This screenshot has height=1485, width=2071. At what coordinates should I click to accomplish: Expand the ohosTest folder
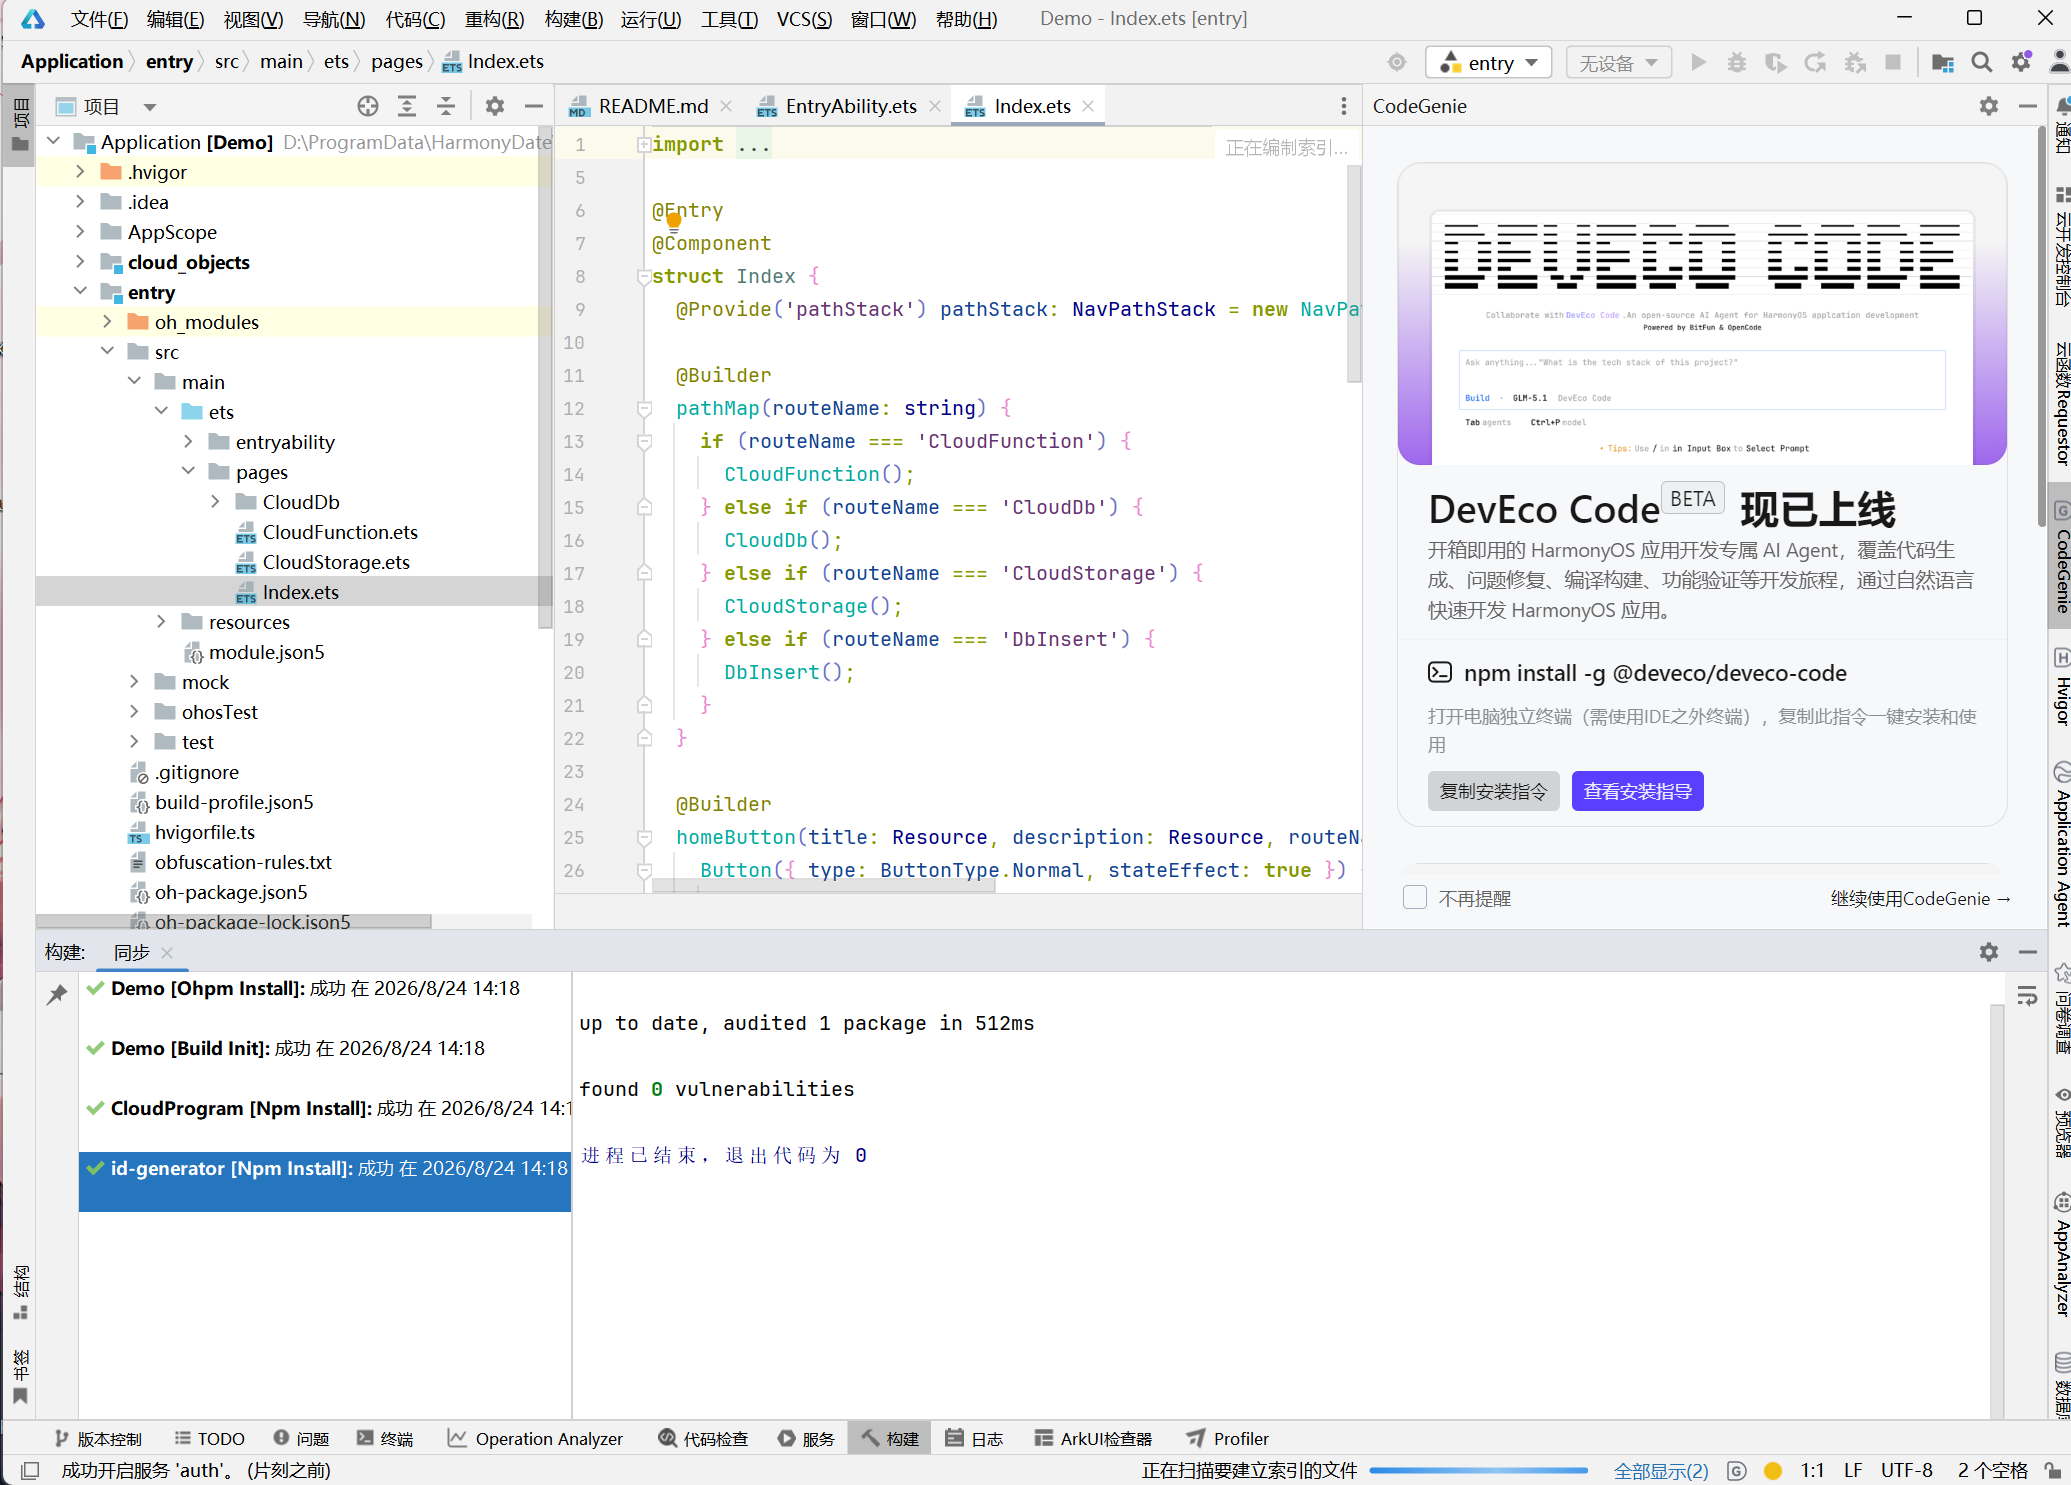click(x=134, y=712)
